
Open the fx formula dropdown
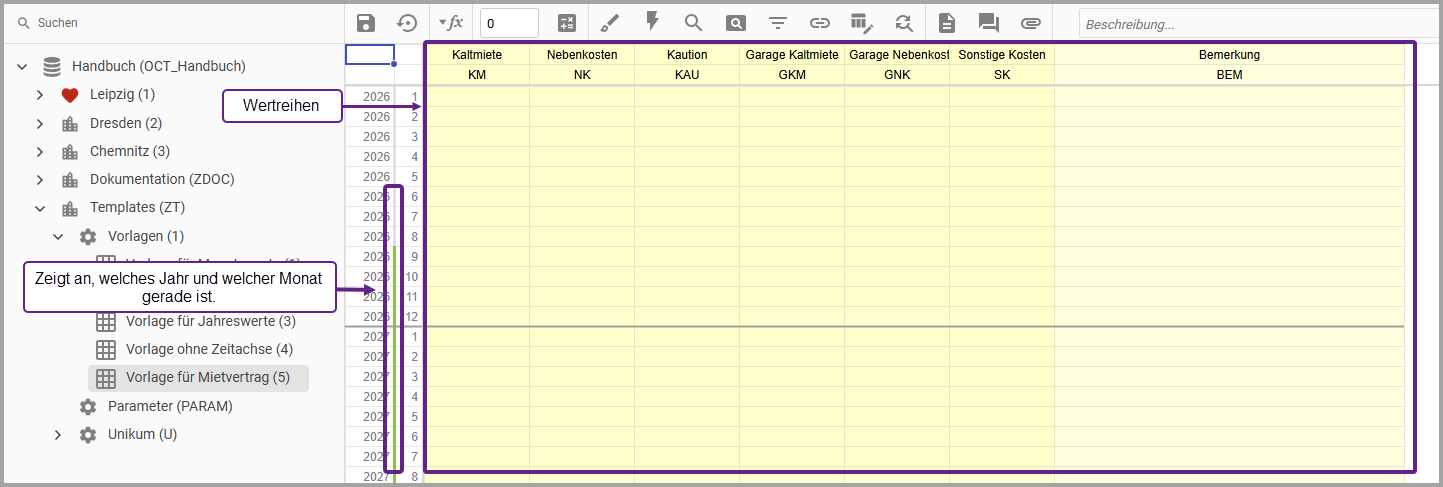click(451, 22)
